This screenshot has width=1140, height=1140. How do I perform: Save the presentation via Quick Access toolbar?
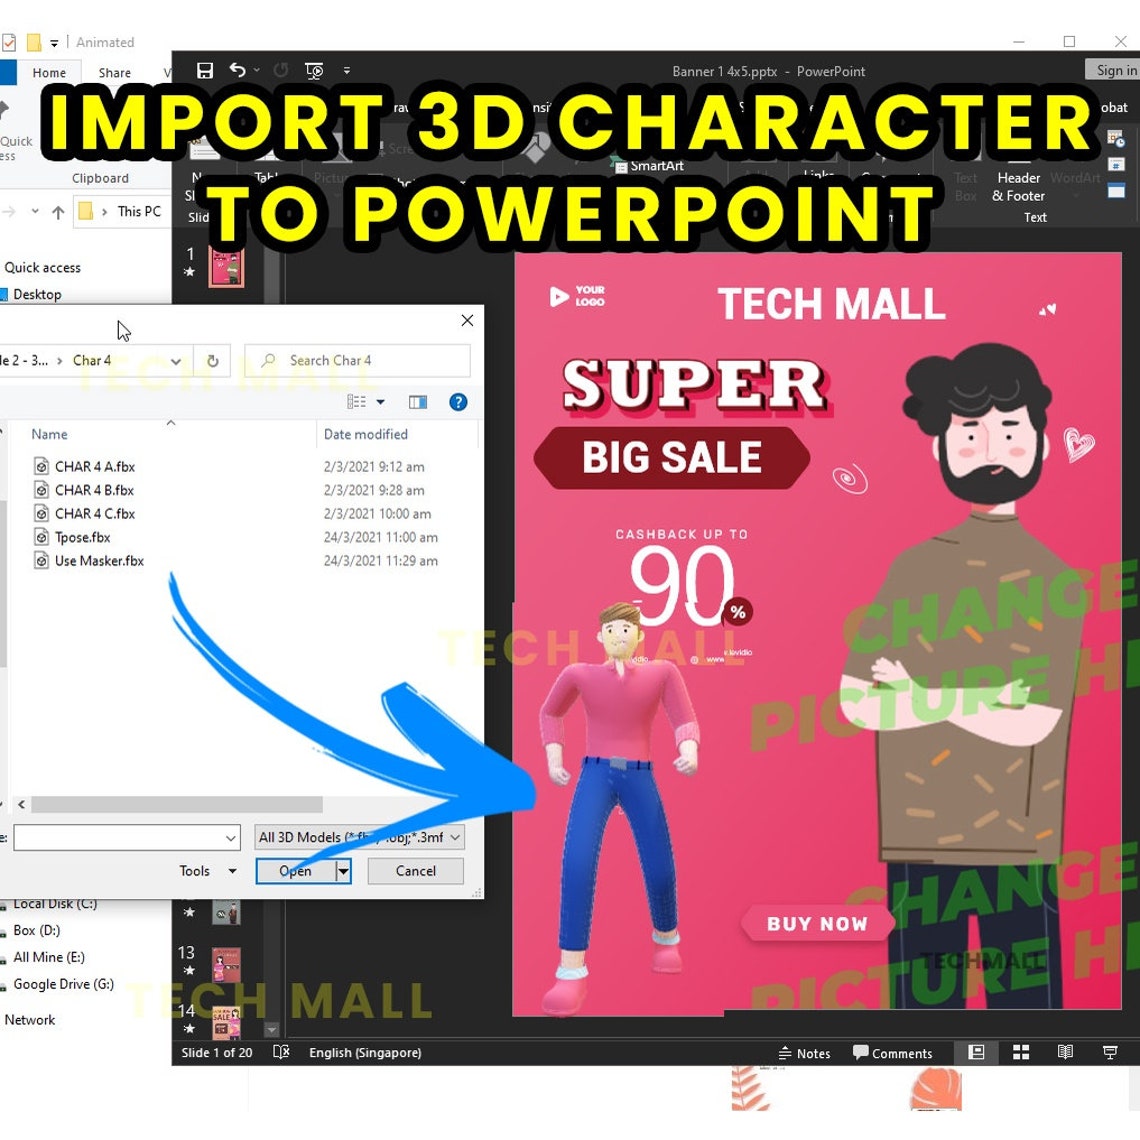[205, 70]
